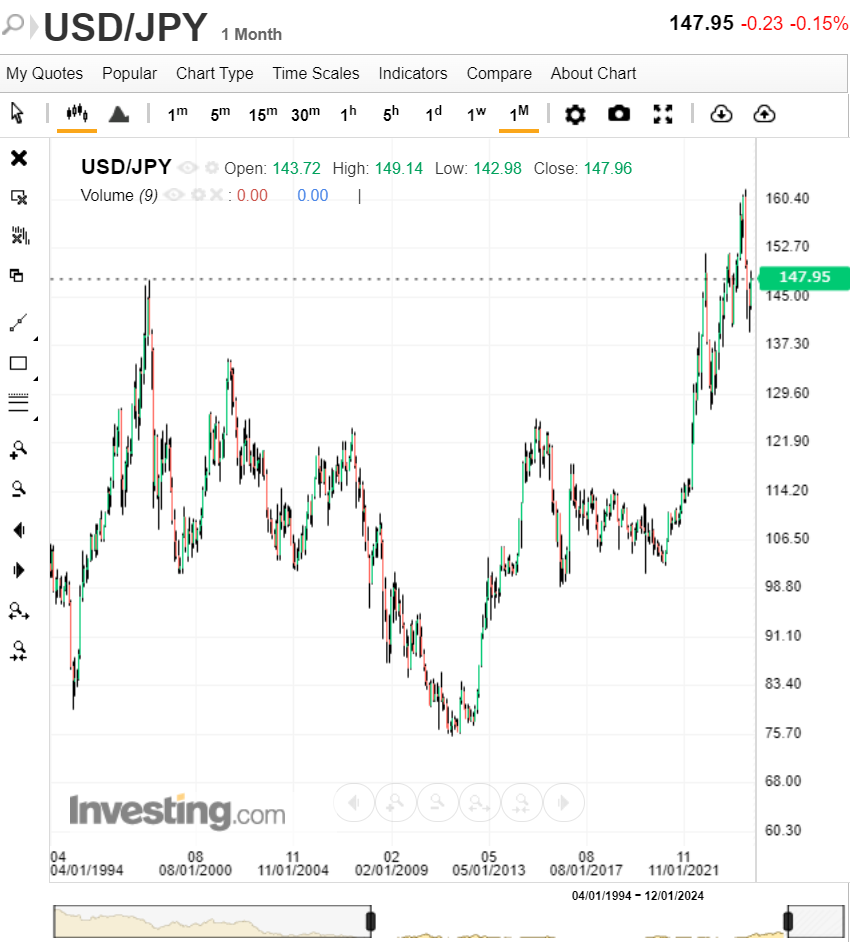Select the 1 week timeframe button
Screen dimensions: 850x942
pyautogui.click(x=476, y=114)
